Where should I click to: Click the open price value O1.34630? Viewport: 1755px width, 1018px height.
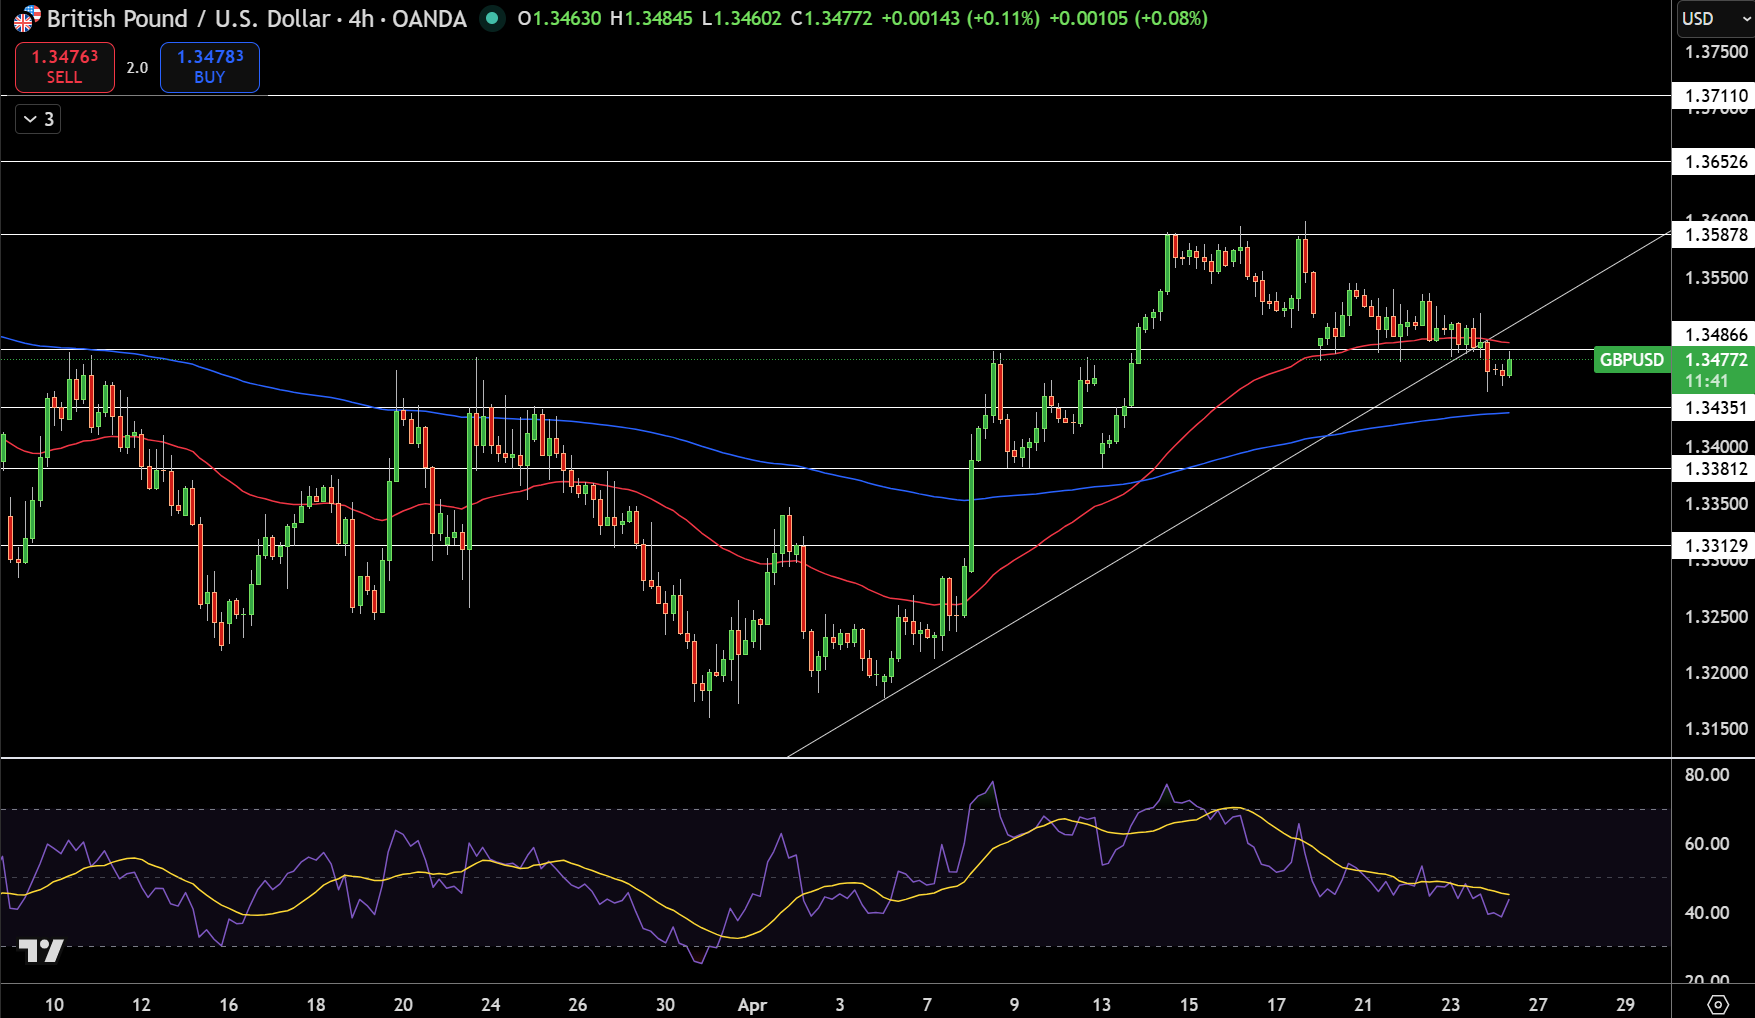point(559,18)
